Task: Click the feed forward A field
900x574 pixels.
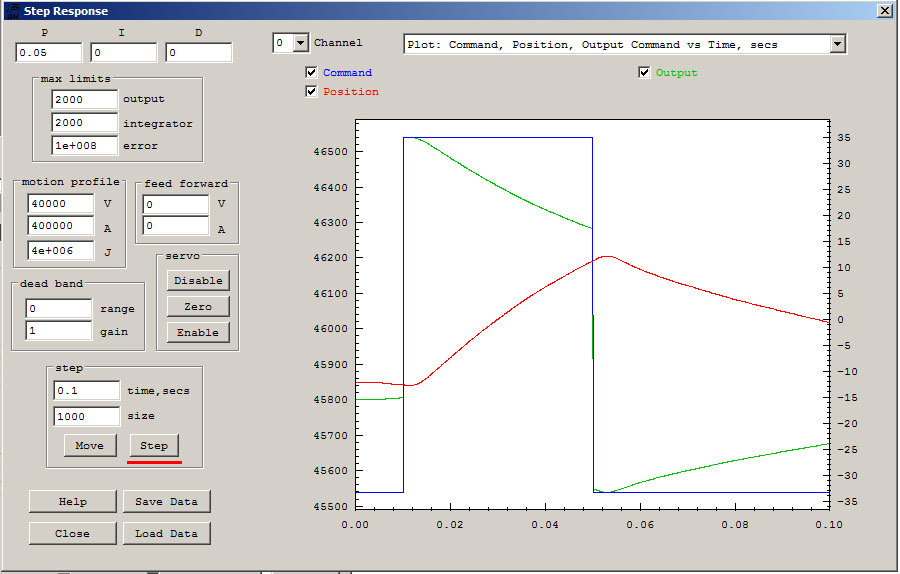Action: [x=176, y=226]
